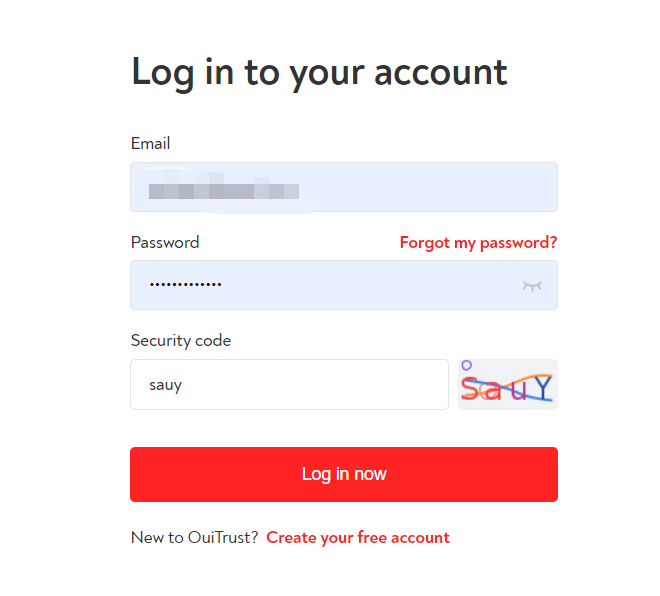Click the Security code label
The image size is (660, 596).
(x=181, y=341)
